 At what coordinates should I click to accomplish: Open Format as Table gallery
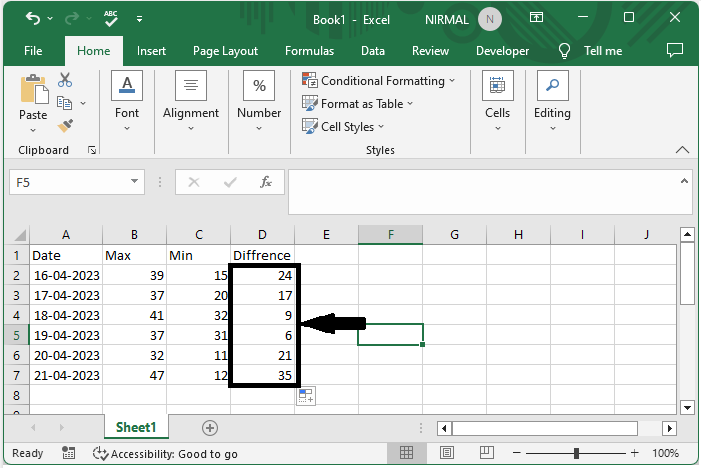[357, 104]
